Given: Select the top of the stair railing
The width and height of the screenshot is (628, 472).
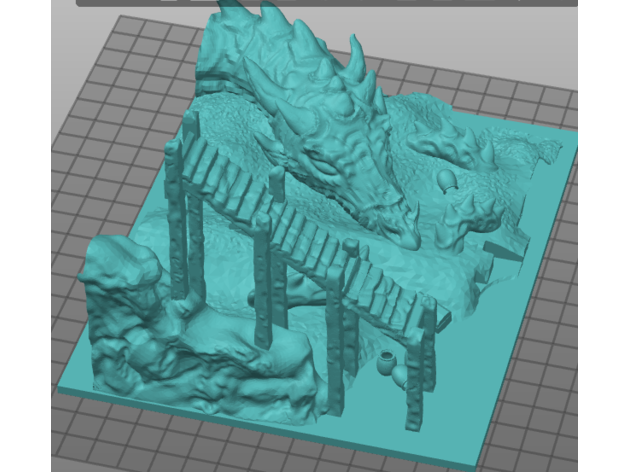Looking at the screenshot, I should 190,143.
